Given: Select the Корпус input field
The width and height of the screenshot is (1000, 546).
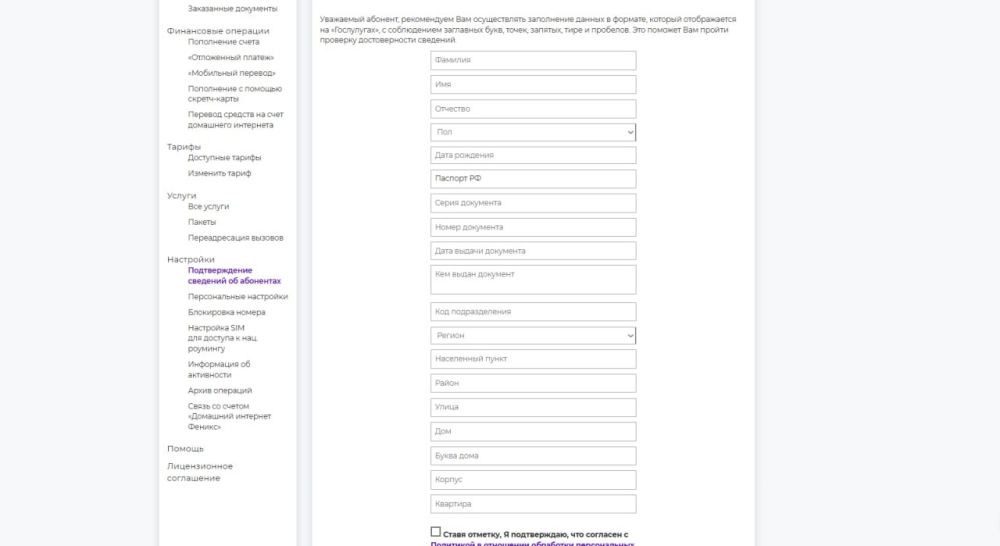Looking at the screenshot, I should coord(533,480).
